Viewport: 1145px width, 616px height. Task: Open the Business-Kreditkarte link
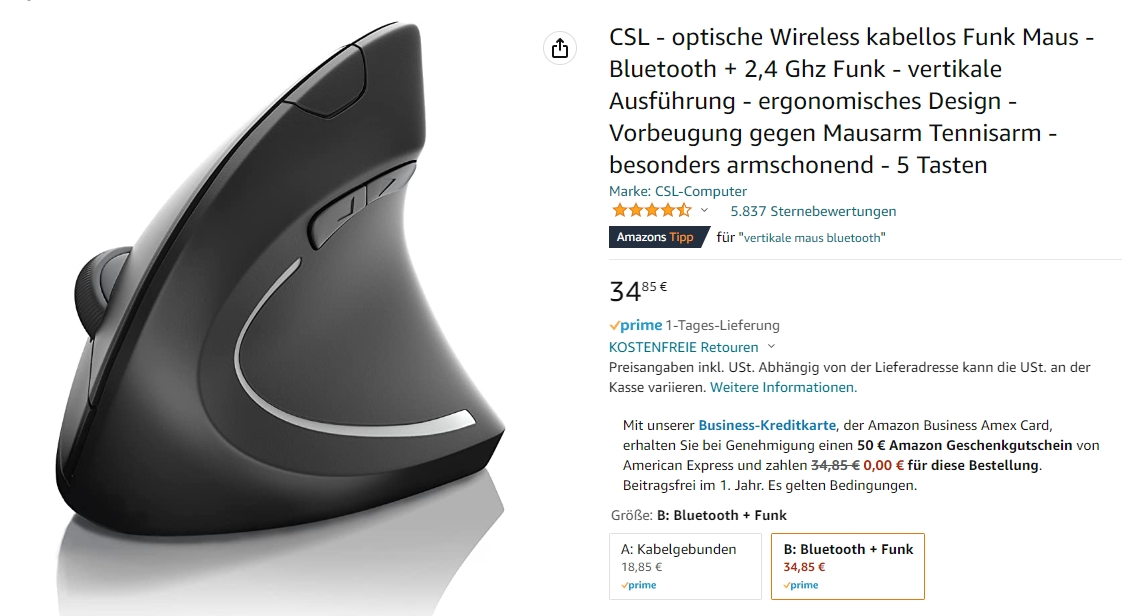(767, 426)
